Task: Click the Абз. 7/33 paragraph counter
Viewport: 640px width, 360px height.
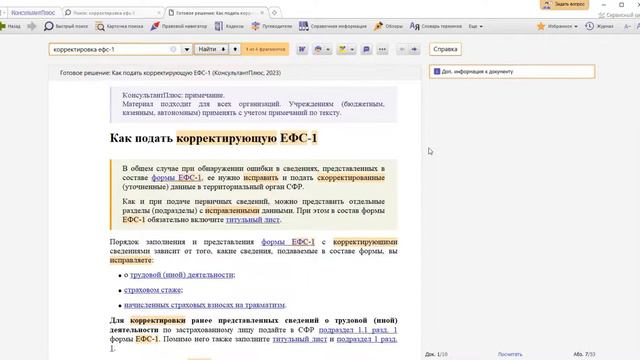Action: pyautogui.click(x=584, y=354)
